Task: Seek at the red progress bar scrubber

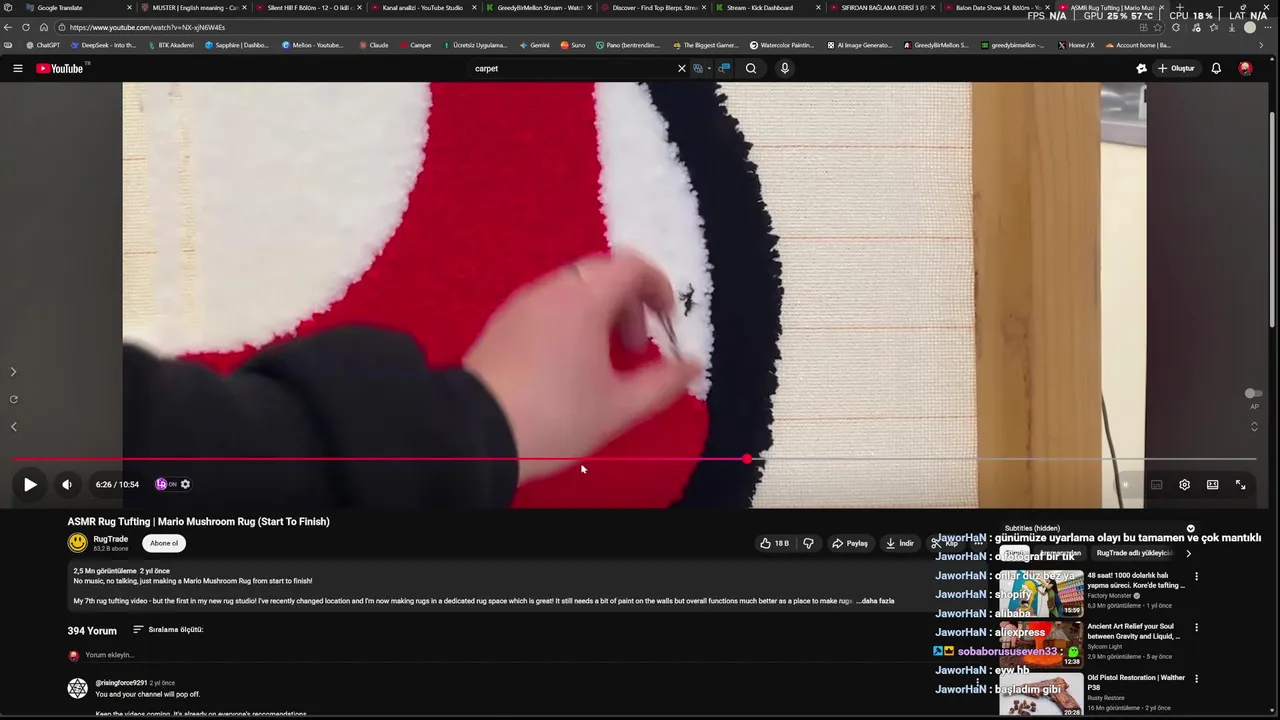Action: (x=747, y=459)
